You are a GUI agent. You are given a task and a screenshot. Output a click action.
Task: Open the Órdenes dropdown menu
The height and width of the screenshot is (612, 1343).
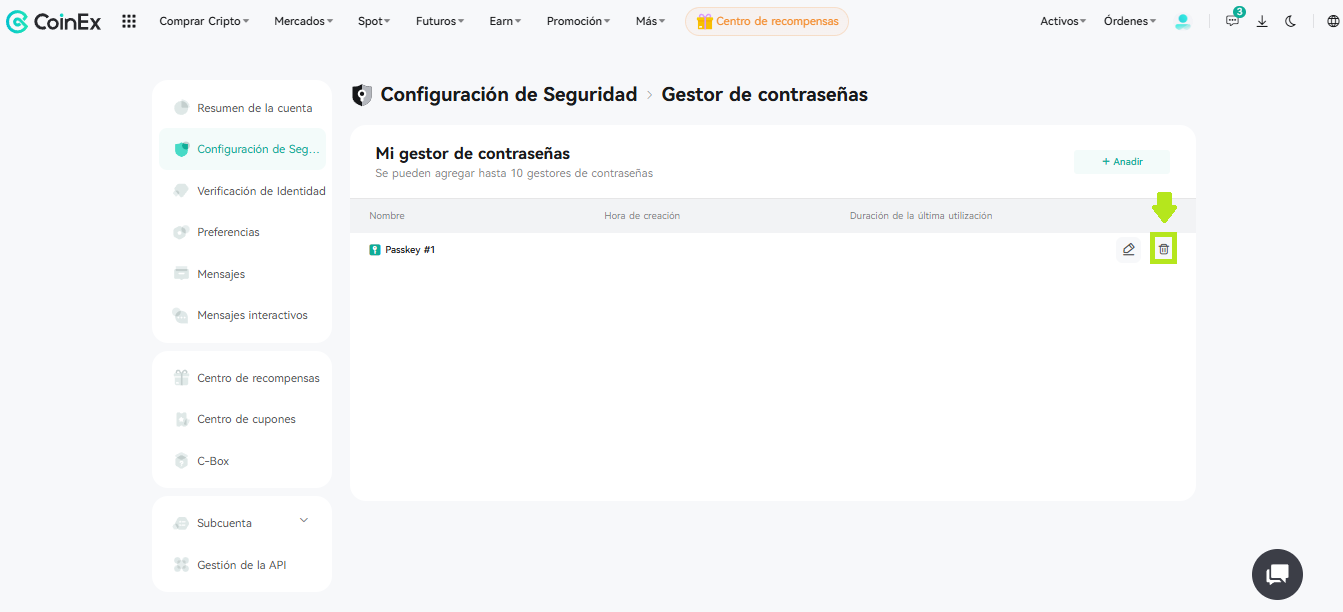[x=1130, y=21]
